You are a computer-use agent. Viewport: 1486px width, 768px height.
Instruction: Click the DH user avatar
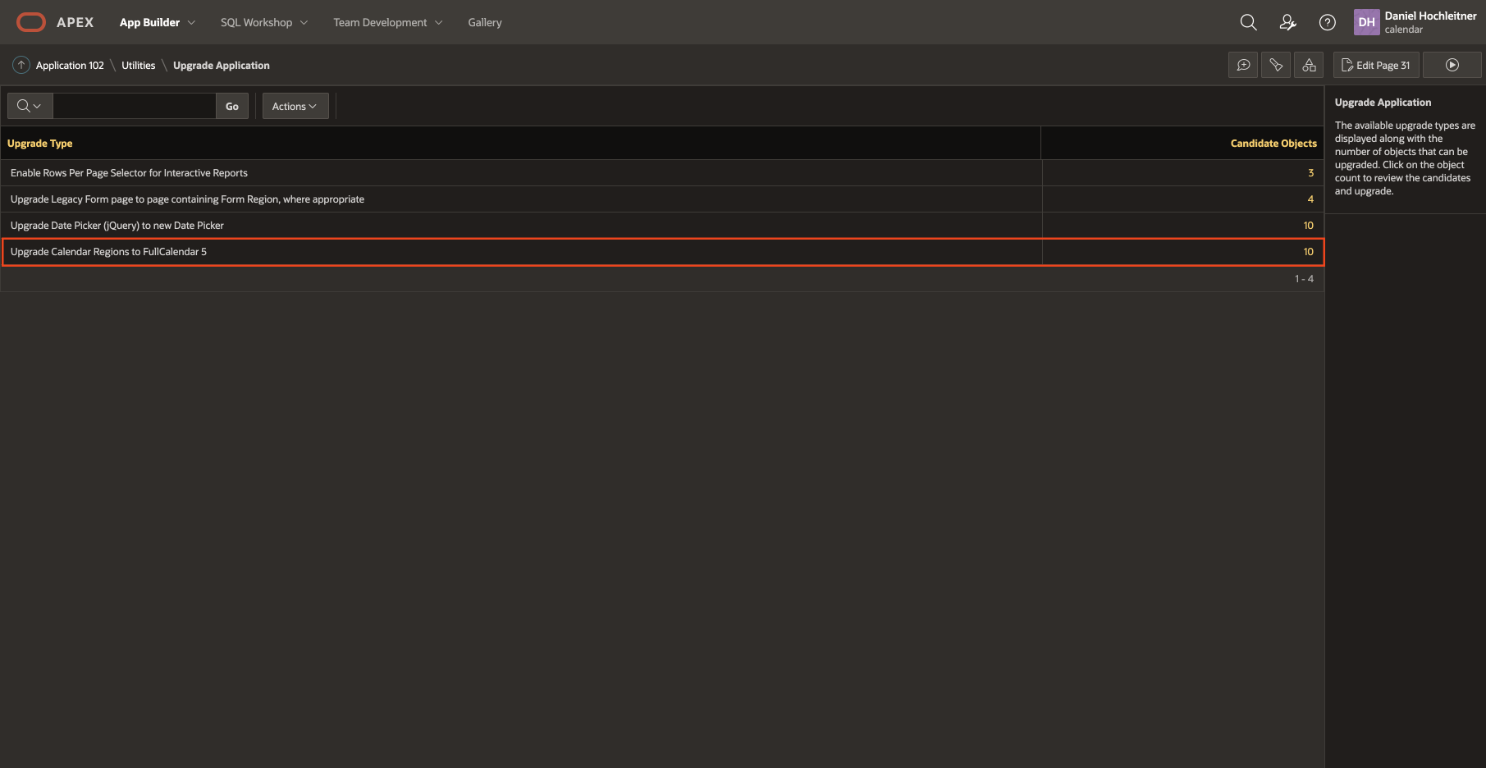point(1366,22)
